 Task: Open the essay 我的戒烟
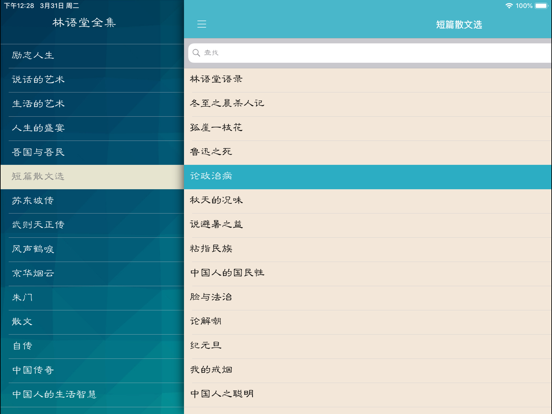[368, 370]
